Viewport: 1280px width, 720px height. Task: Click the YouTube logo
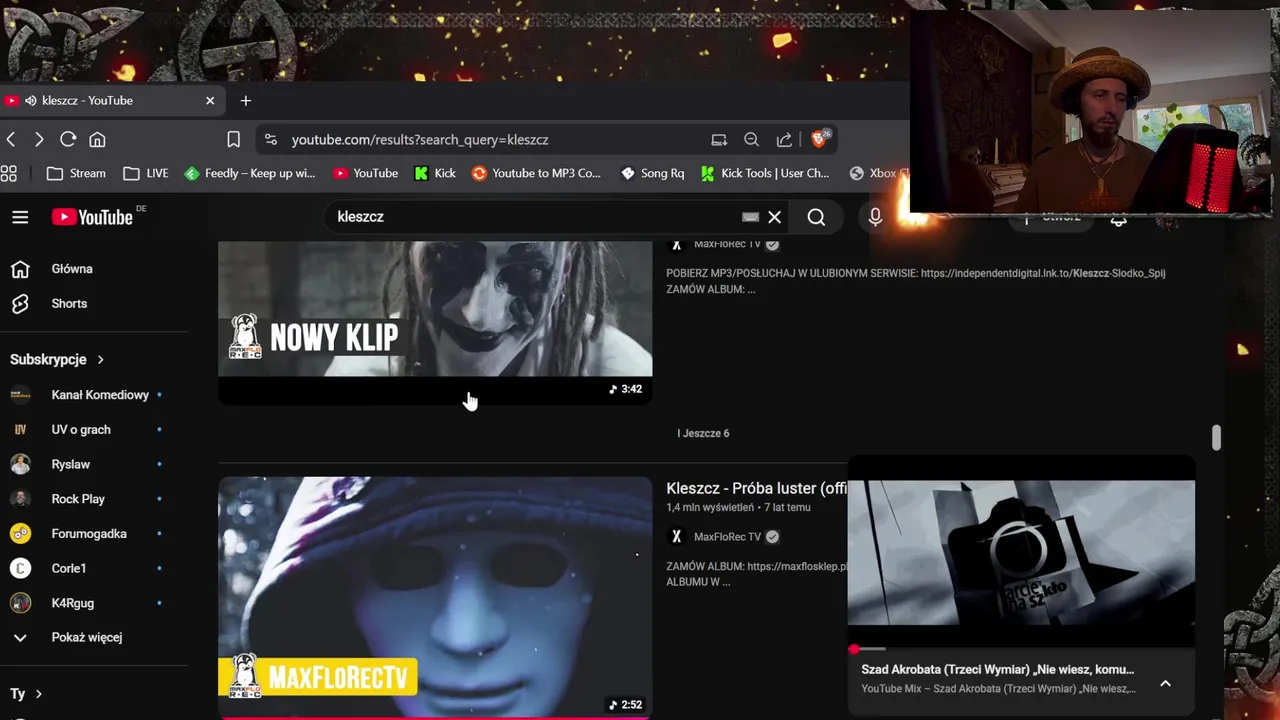(92, 217)
